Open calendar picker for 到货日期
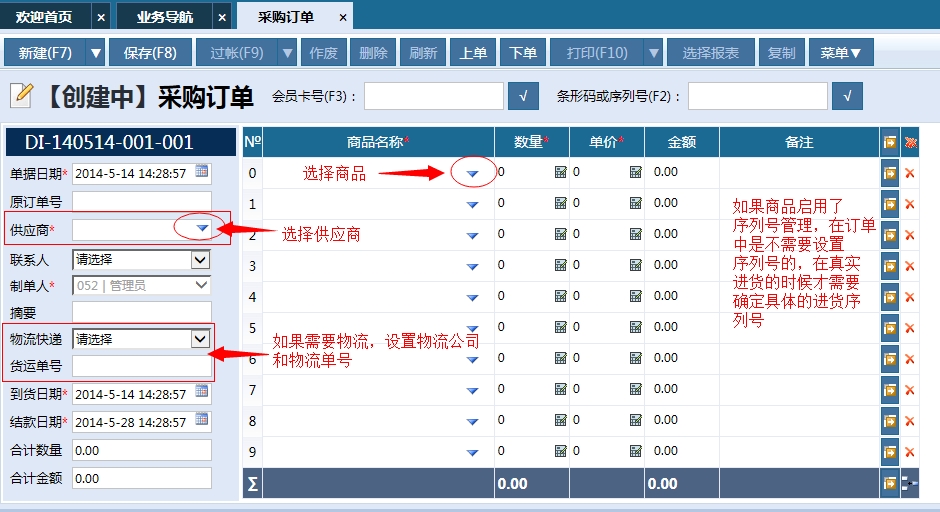 click(x=202, y=392)
